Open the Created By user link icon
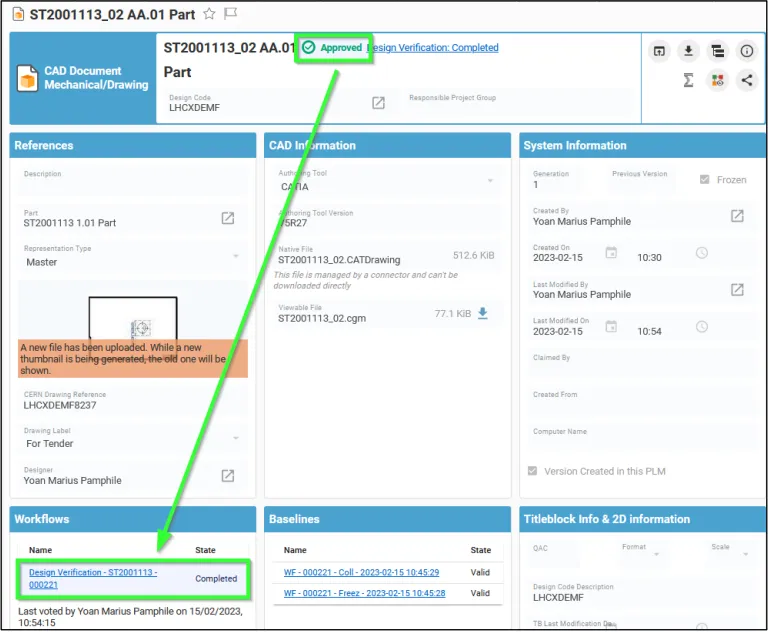 point(737,216)
